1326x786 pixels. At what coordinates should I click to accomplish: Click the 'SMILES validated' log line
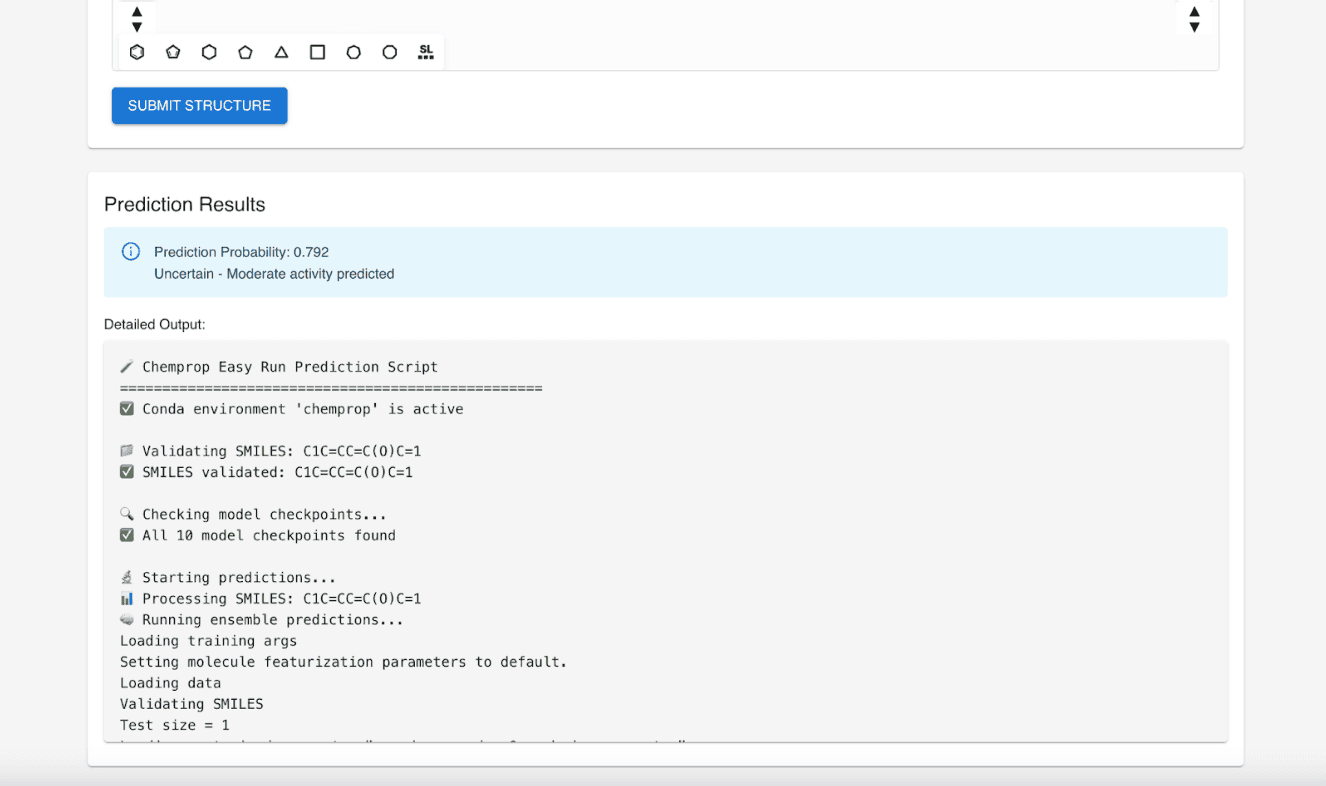277,472
